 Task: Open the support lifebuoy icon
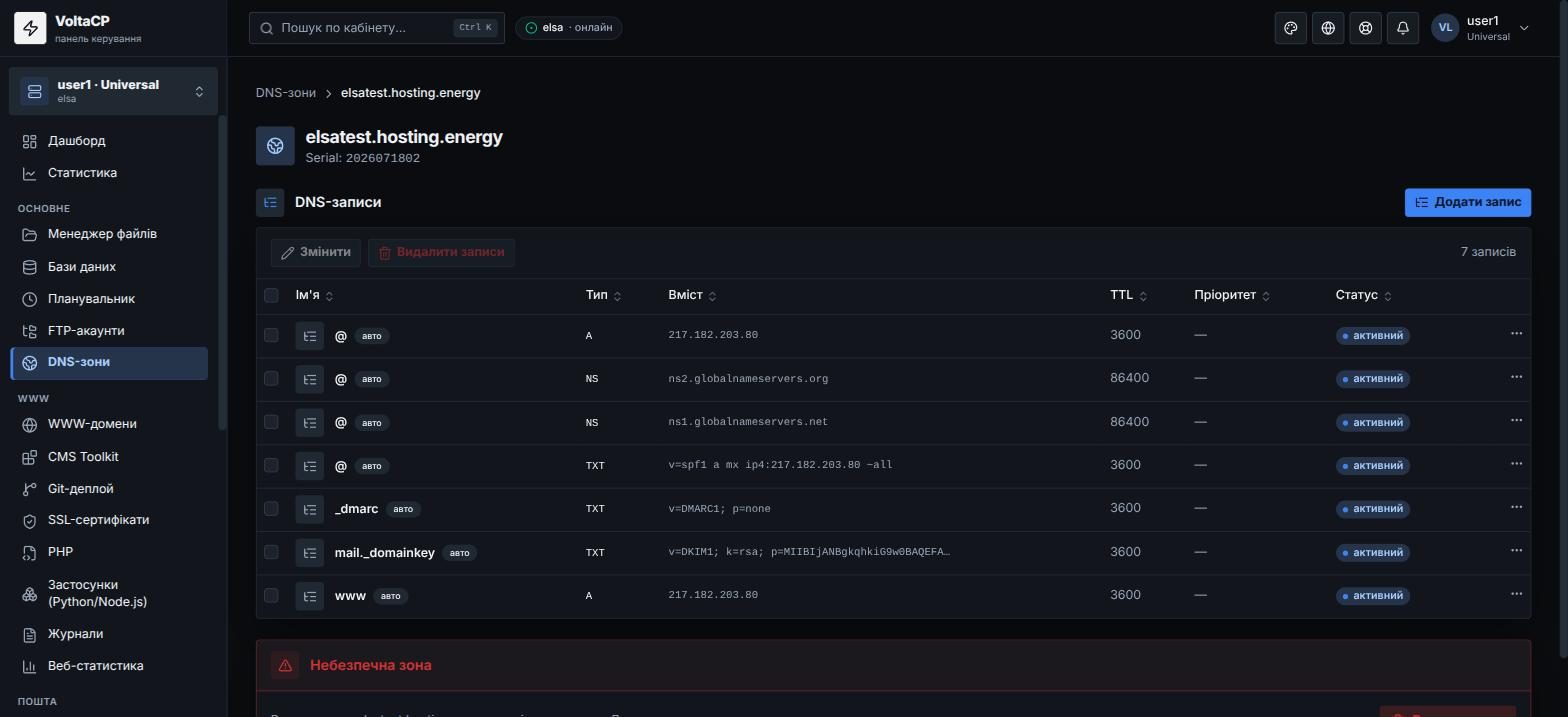1365,28
